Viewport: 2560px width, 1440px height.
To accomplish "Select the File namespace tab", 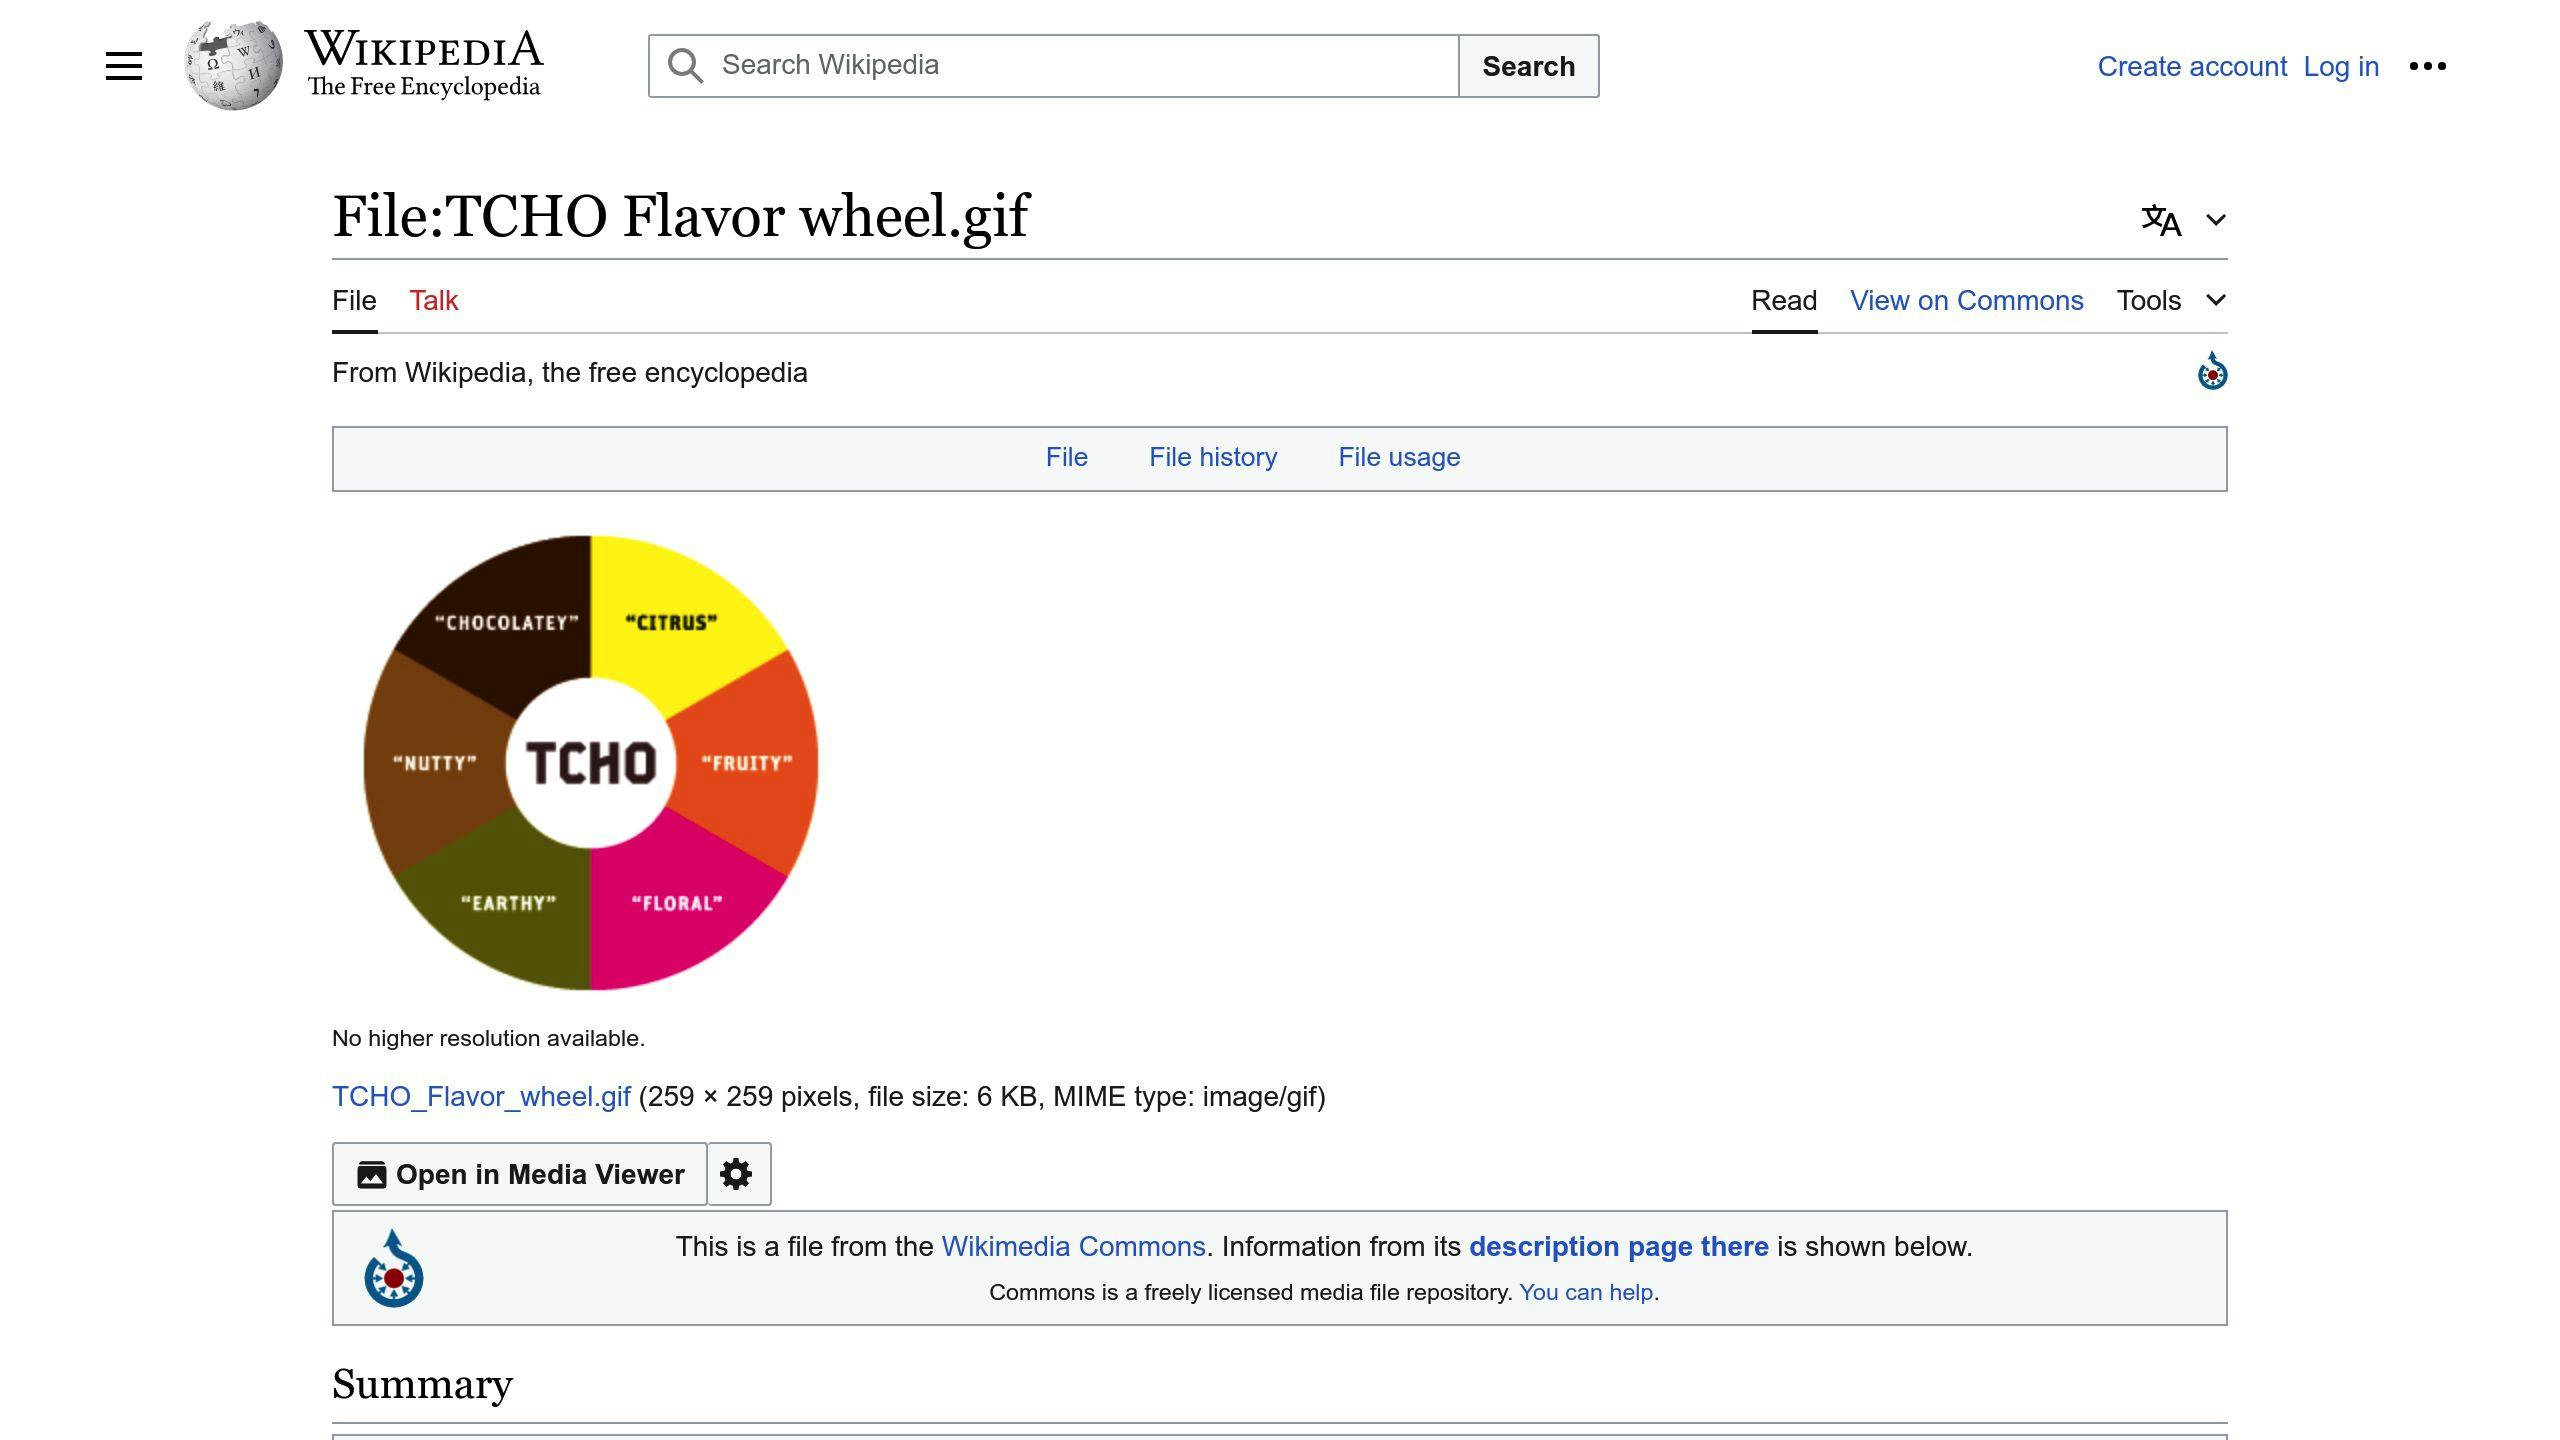I will click(354, 301).
